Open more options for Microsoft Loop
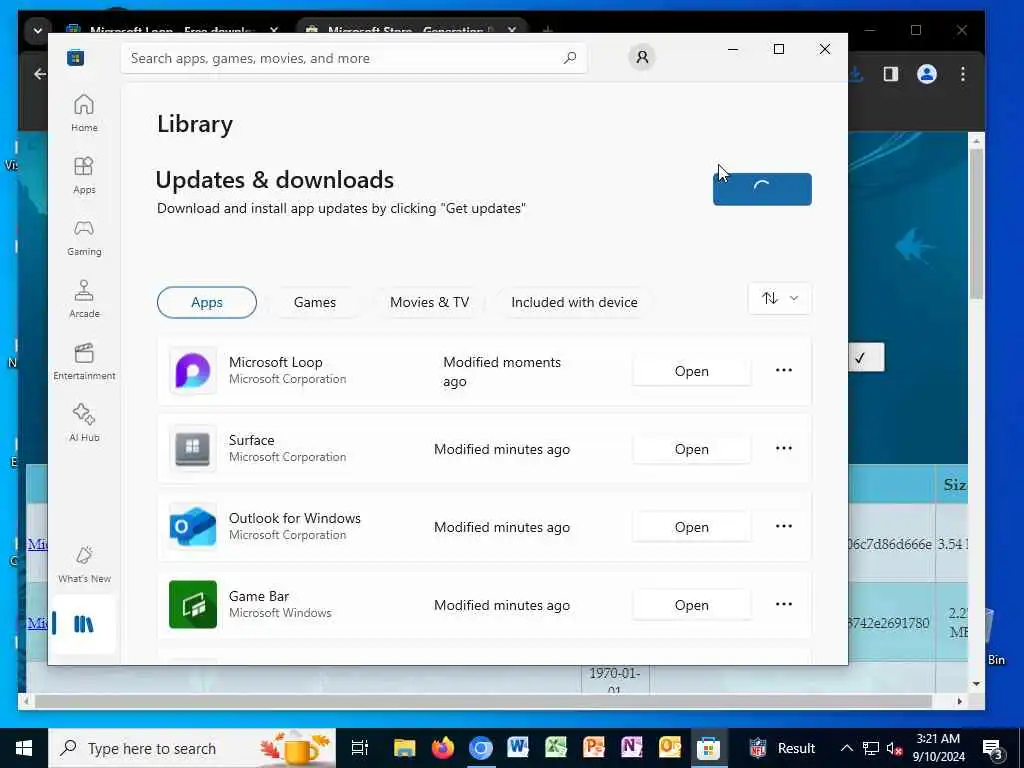 (784, 370)
